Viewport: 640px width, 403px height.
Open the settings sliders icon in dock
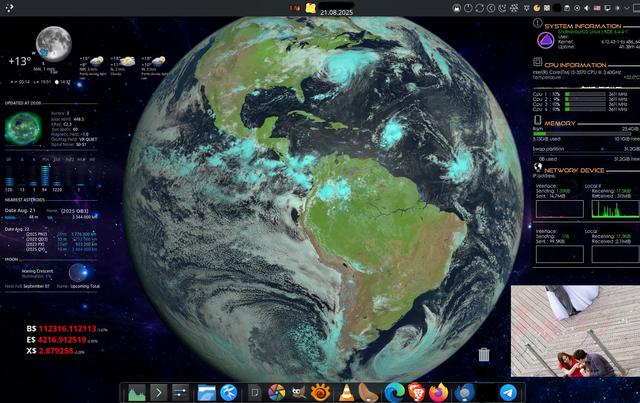180,393
